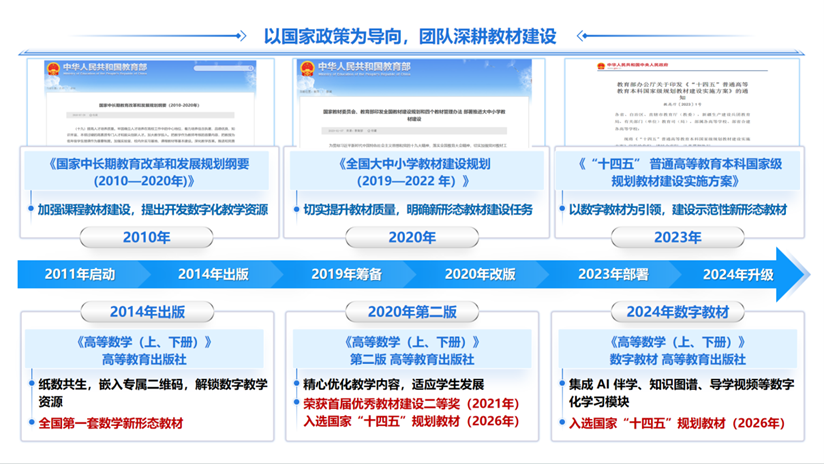Click the 2014年出版 timeline arrow segment
The height and width of the screenshot is (464, 824).
pos(213,274)
